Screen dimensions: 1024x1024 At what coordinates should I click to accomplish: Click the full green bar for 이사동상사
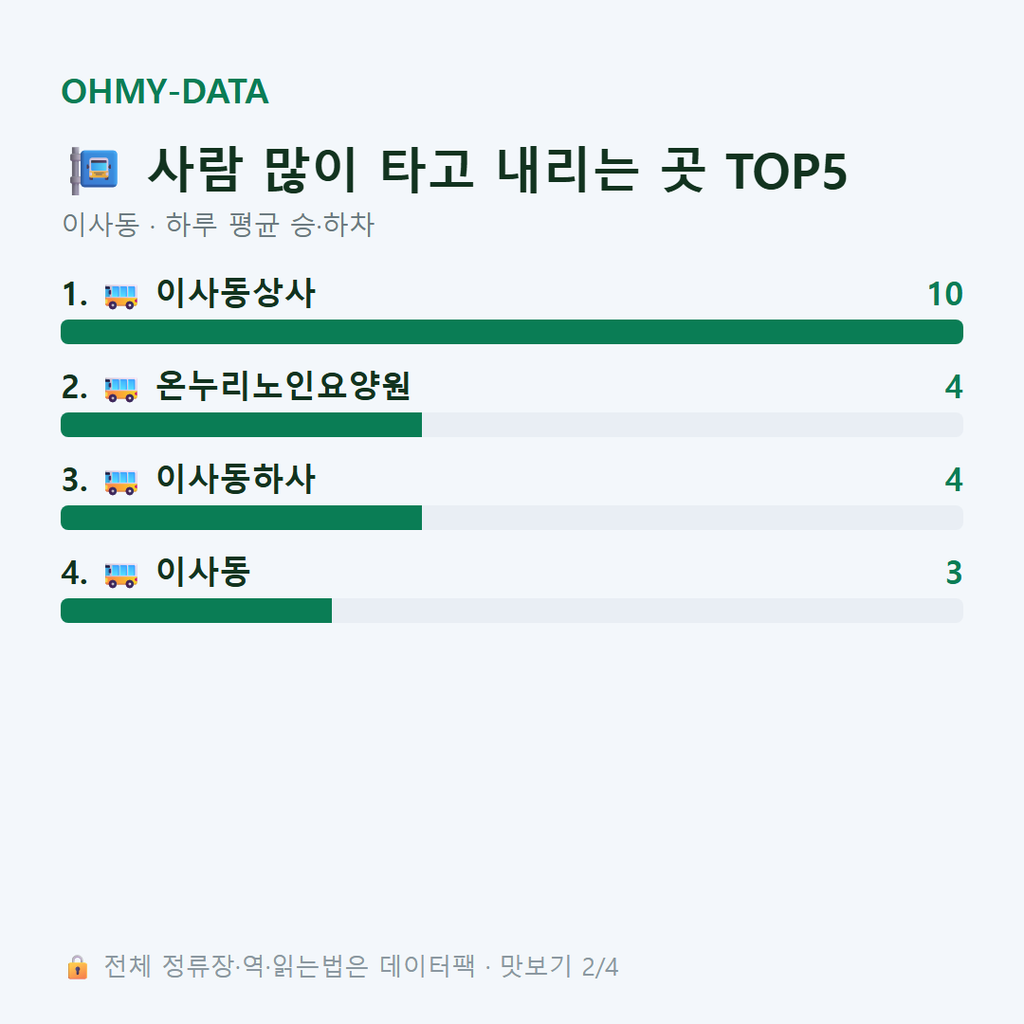coord(512,332)
